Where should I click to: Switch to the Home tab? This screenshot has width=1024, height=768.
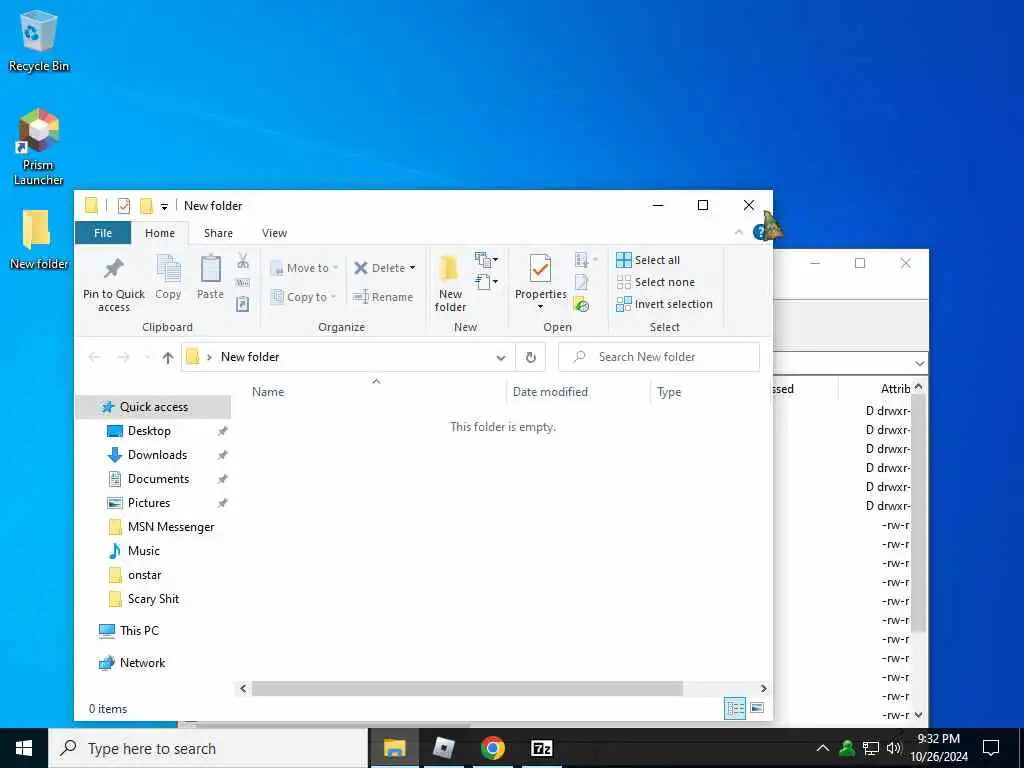tap(160, 233)
